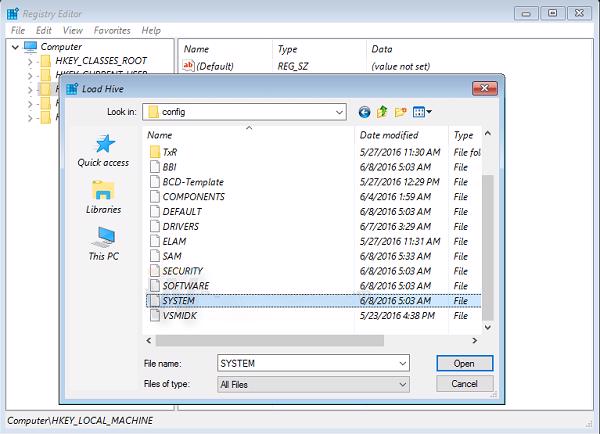This screenshot has height=434, width=600.
Task: Click the scroll down arrow of file list
Action: [488, 327]
